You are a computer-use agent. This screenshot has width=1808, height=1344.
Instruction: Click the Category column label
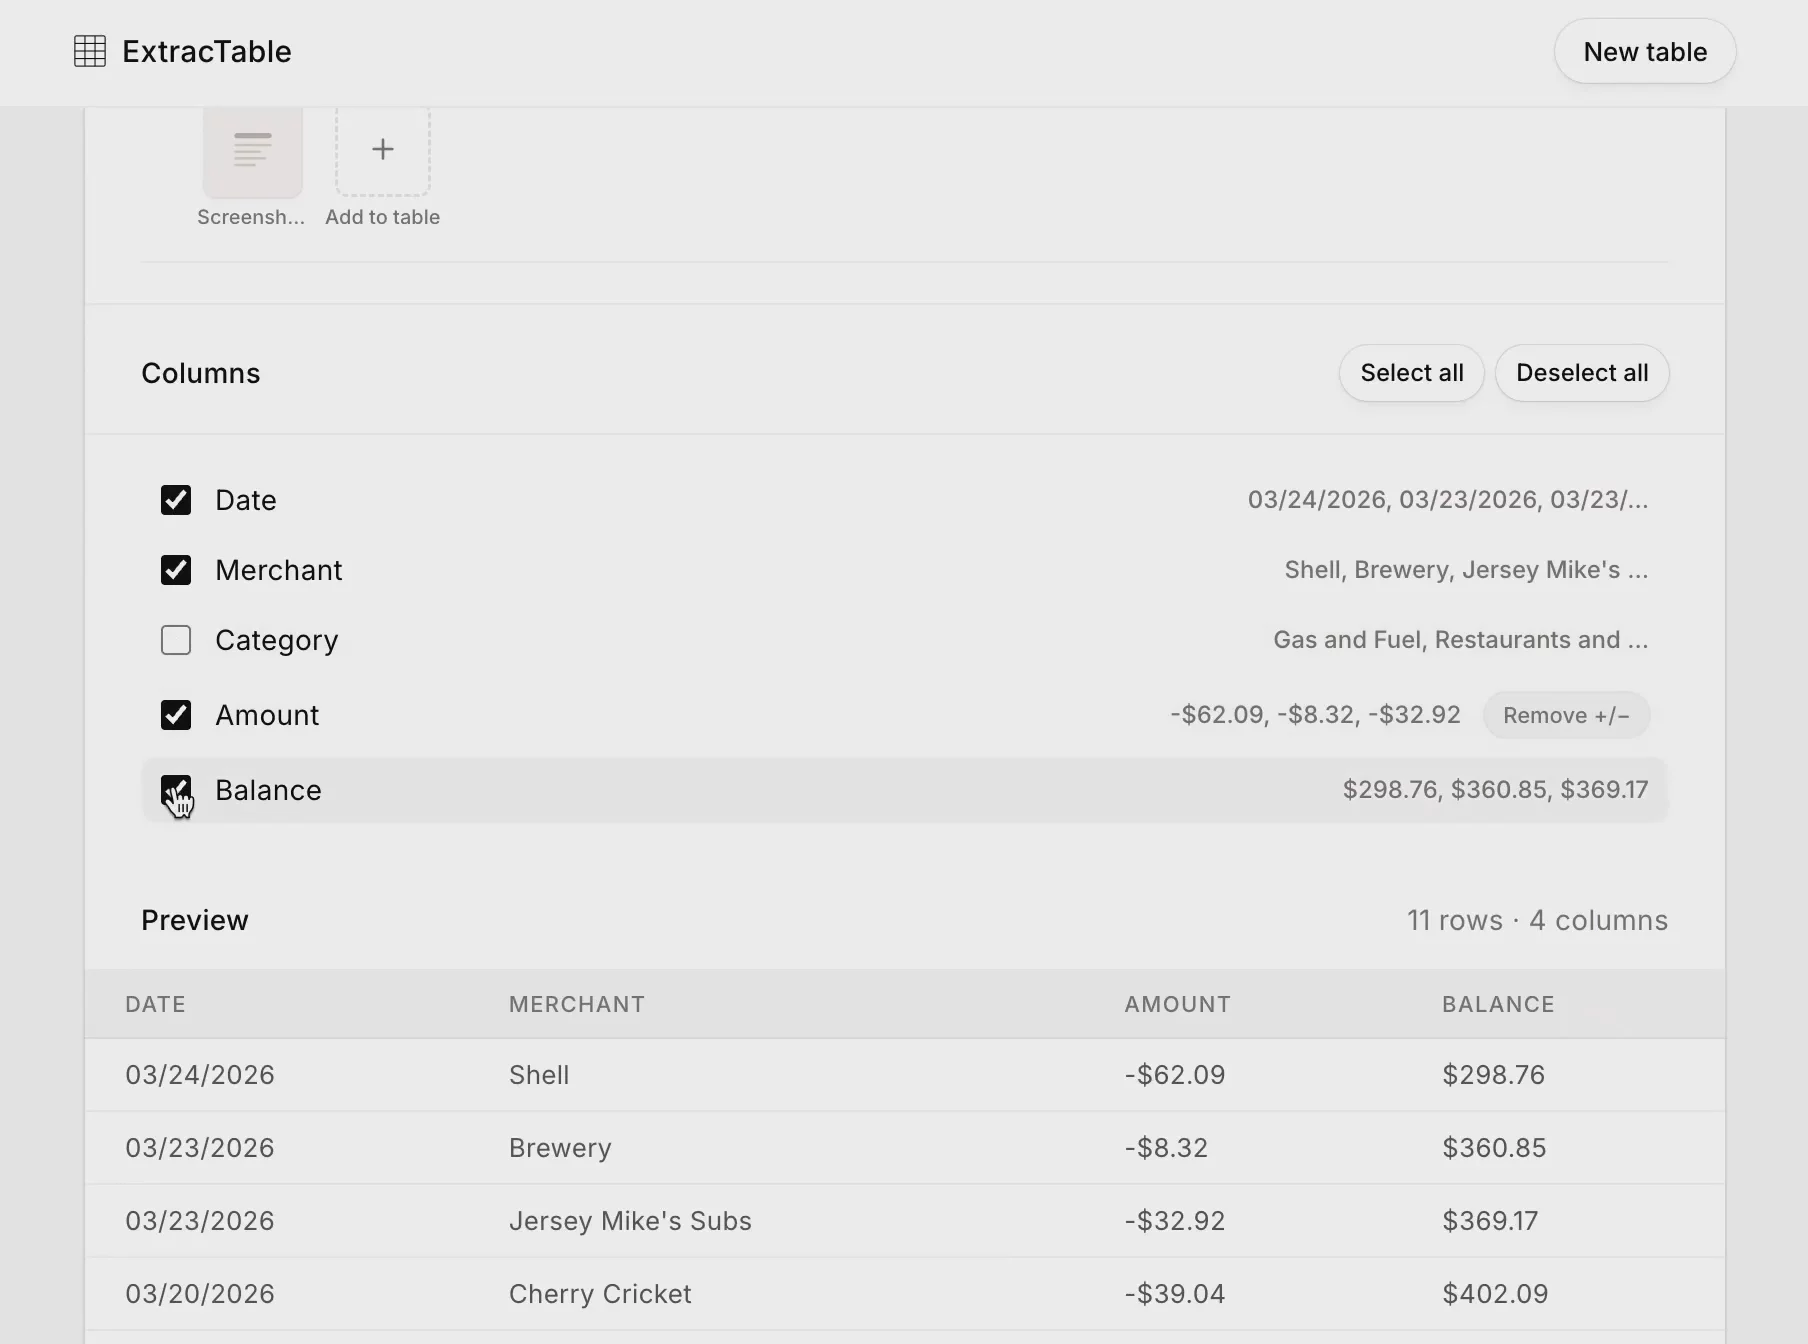(277, 640)
